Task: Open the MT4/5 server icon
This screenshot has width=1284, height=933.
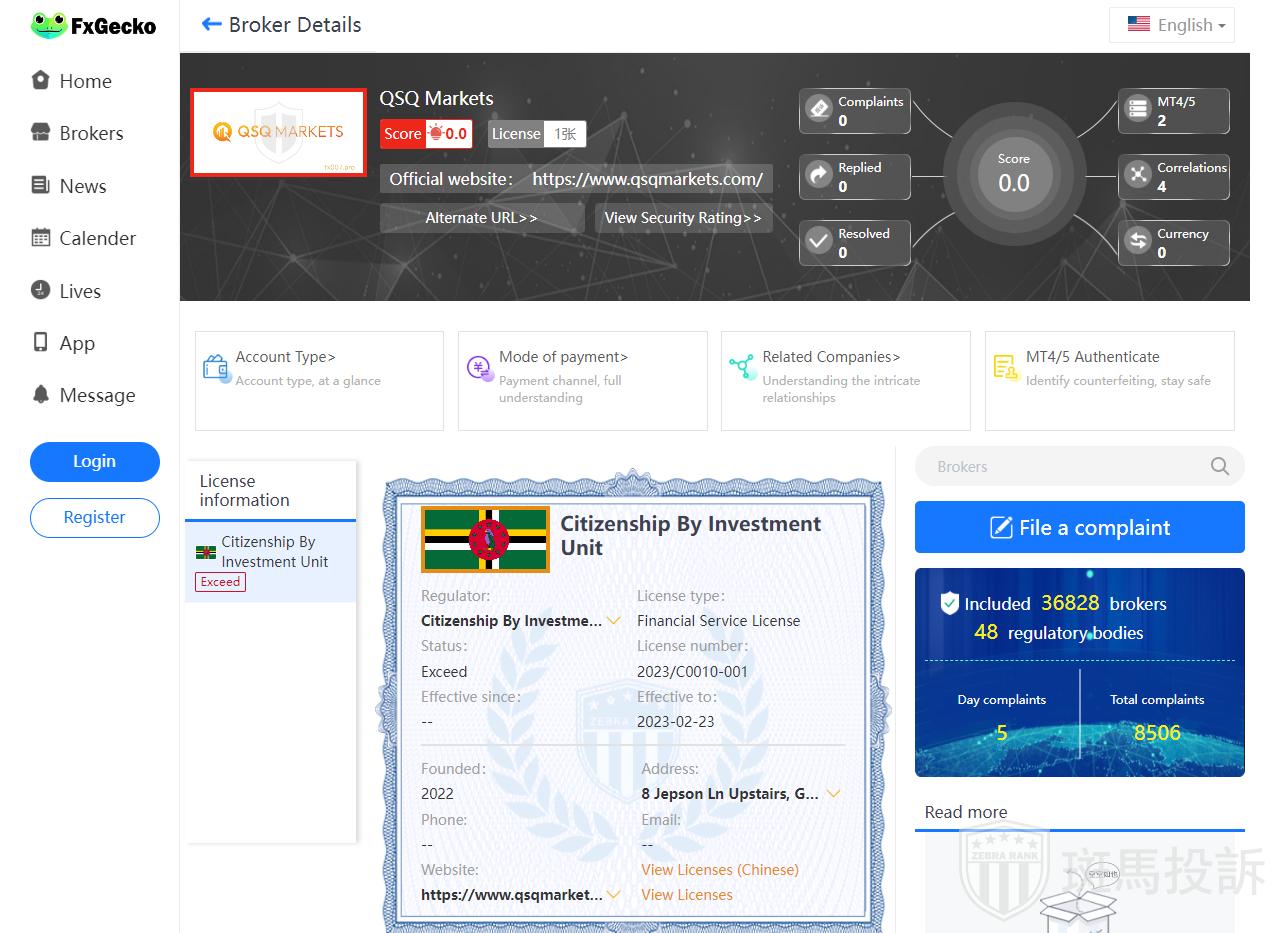Action: tap(1138, 110)
